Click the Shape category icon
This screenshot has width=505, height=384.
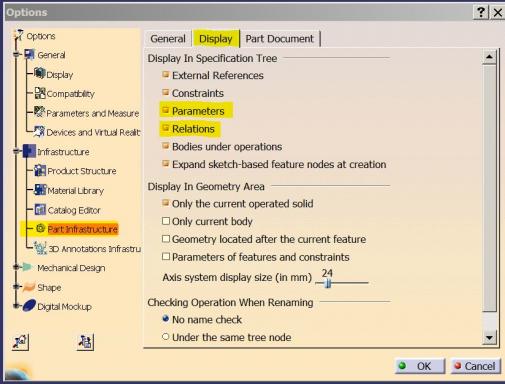tap(29, 286)
